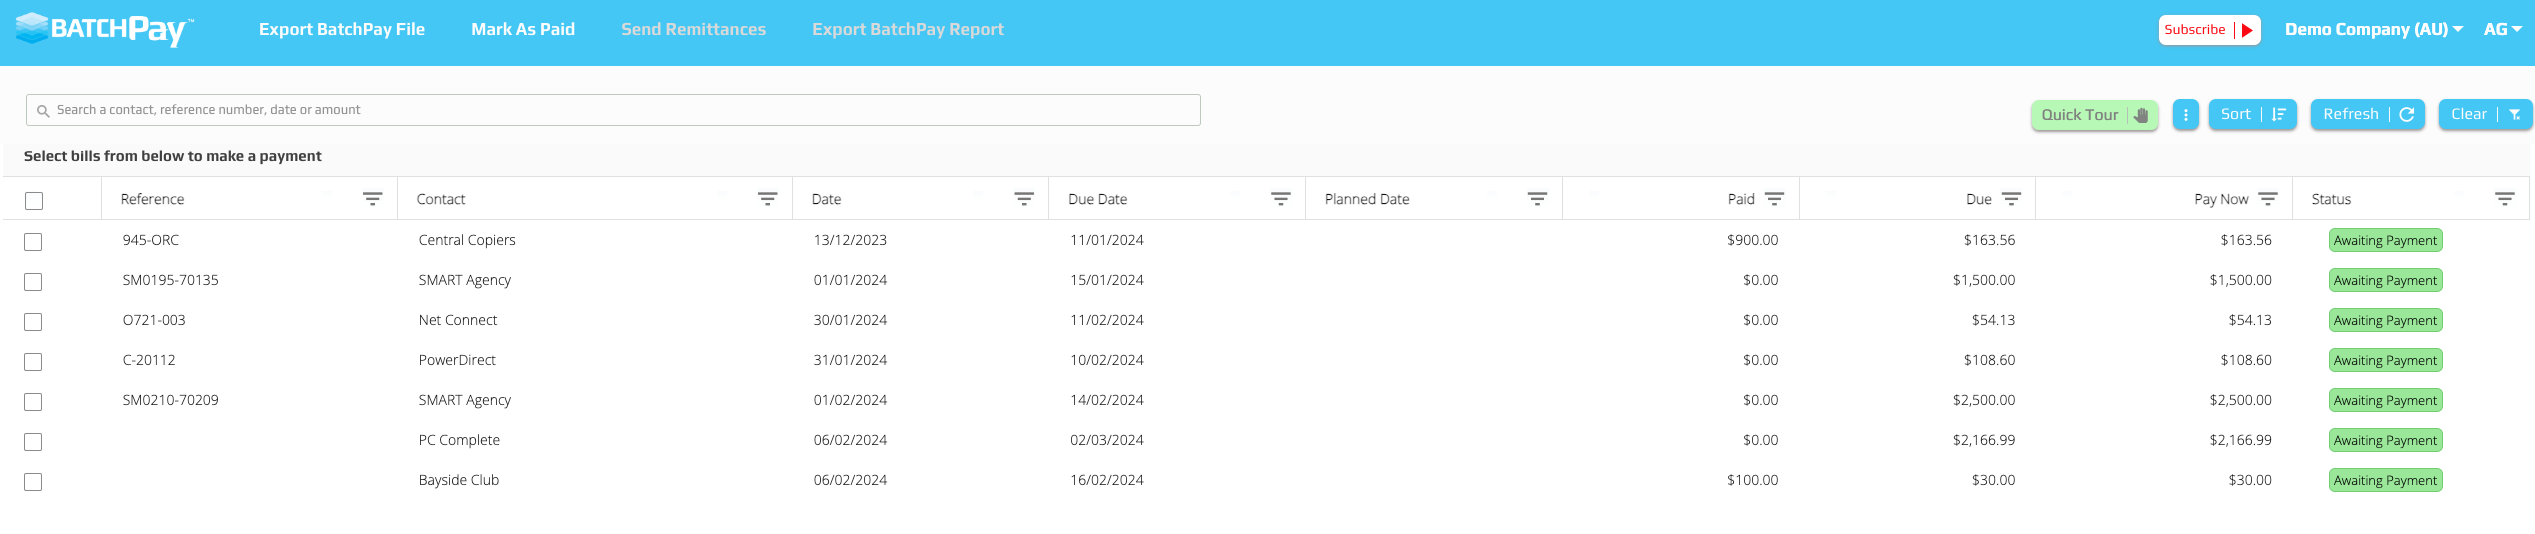Click the 02/03/2024 due date cell

[x=1107, y=440]
